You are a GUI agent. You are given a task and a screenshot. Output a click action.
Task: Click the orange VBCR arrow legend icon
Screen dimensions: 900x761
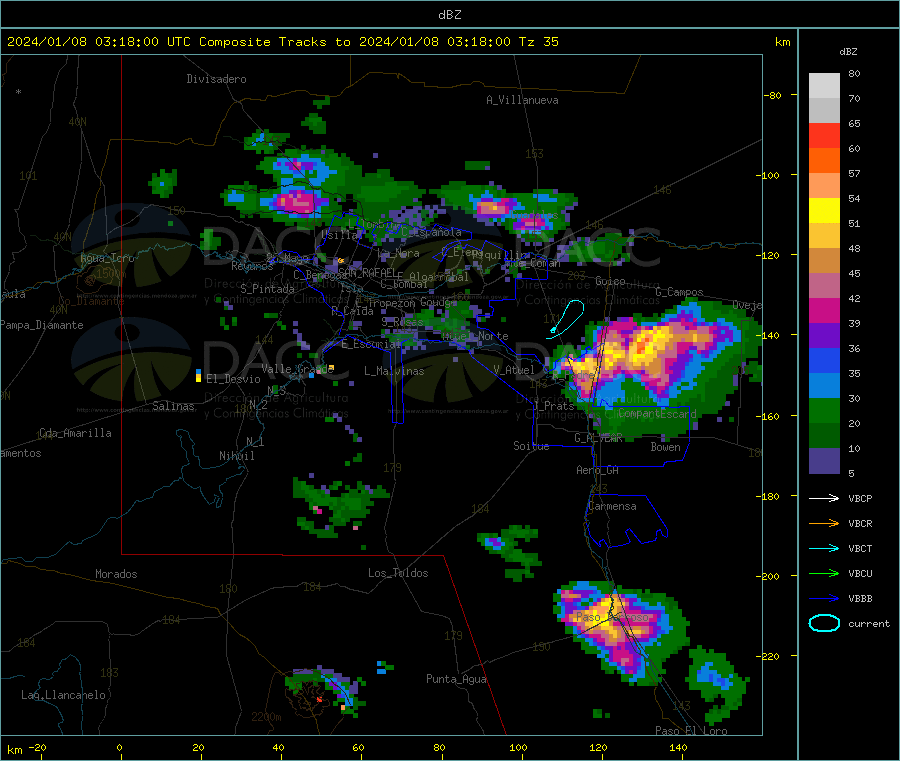pyautogui.click(x=824, y=523)
